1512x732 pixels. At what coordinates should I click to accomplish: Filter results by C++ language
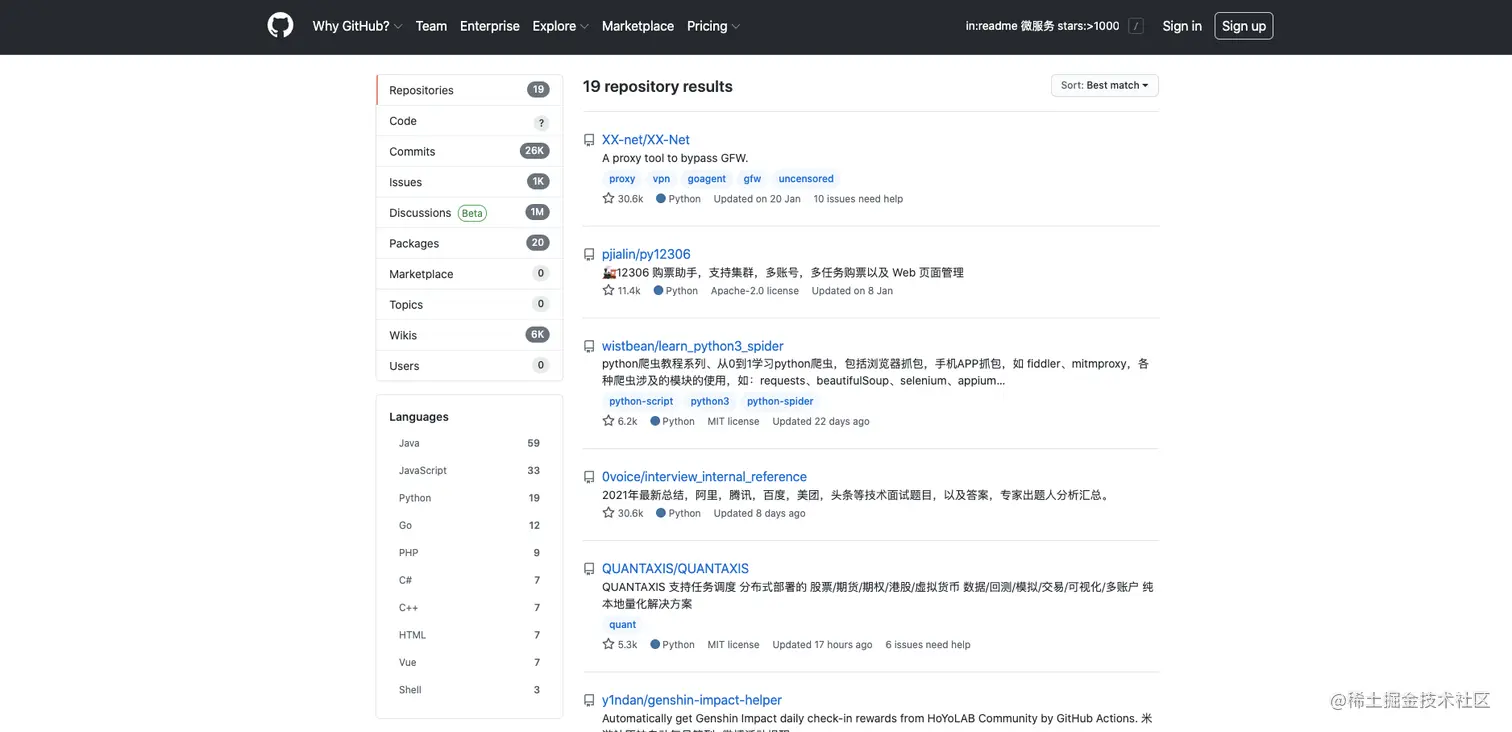(469, 608)
